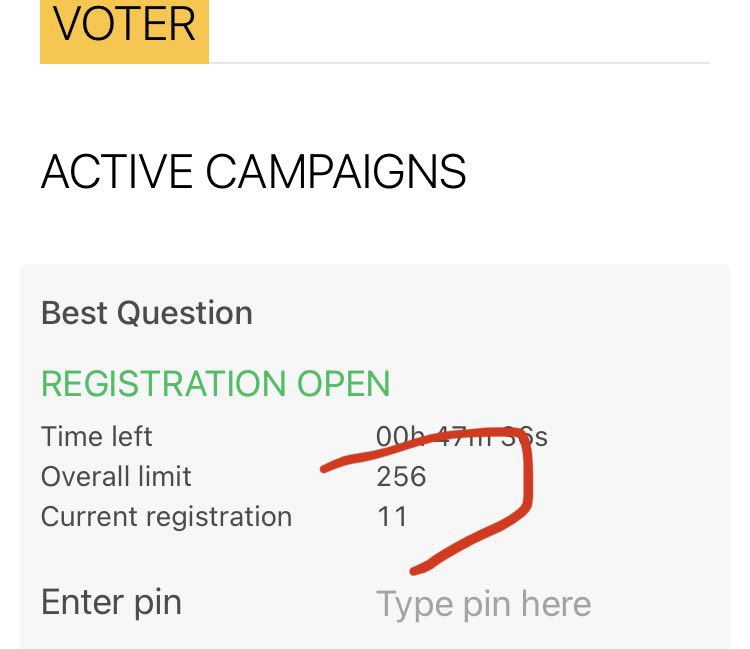Image resolution: width=750 pixels, height=649 pixels.
Task: Click the time remaining countdown value
Action: 461,437
